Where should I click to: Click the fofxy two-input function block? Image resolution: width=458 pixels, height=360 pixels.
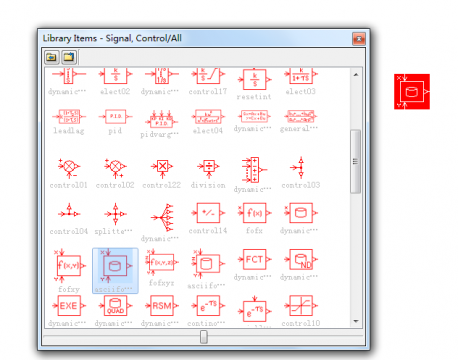pyautogui.click(x=69, y=265)
